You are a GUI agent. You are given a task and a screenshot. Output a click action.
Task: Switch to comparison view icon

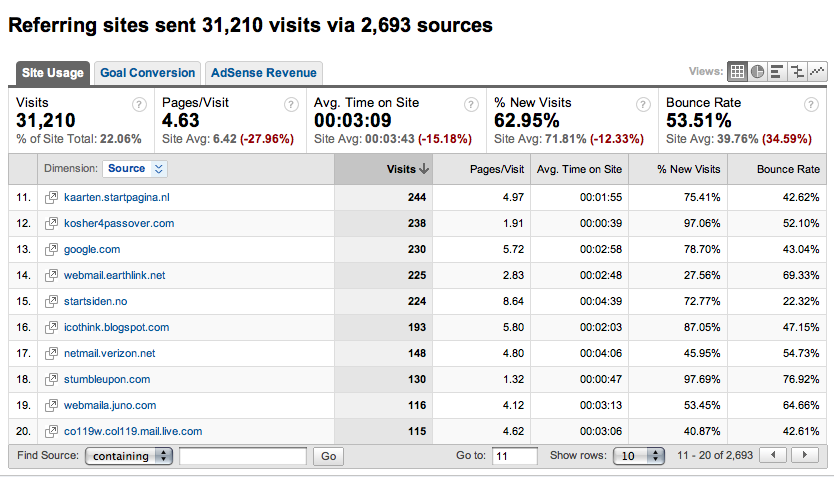click(797, 71)
